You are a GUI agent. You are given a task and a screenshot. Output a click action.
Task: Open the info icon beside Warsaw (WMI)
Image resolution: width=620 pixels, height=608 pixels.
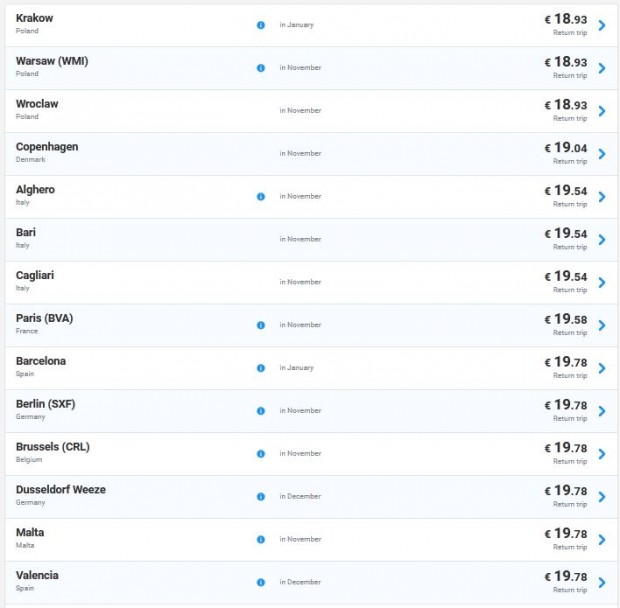pyautogui.click(x=261, y=68)
